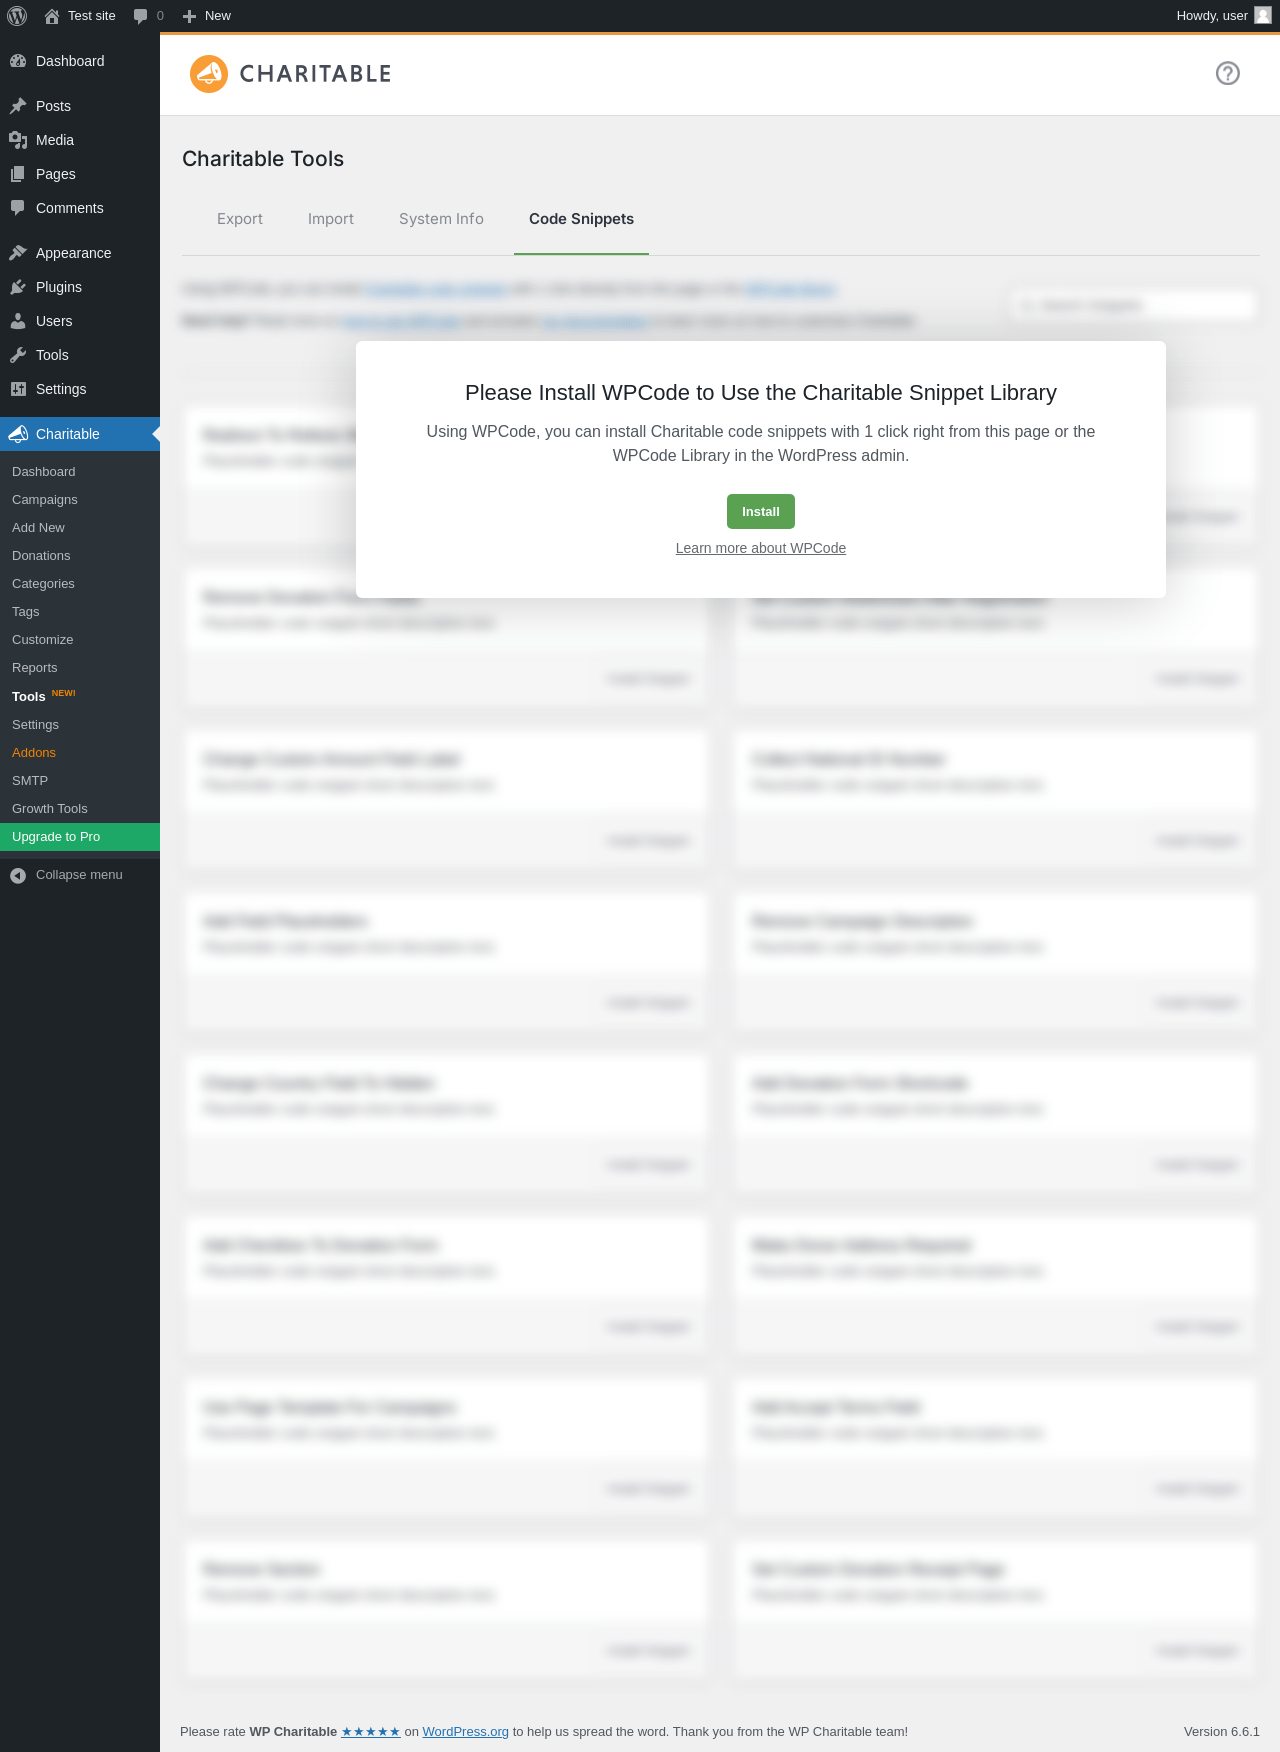Open the orange Addons submenu item
The width and height of the screenshot is (1280, 1752).
80,753
